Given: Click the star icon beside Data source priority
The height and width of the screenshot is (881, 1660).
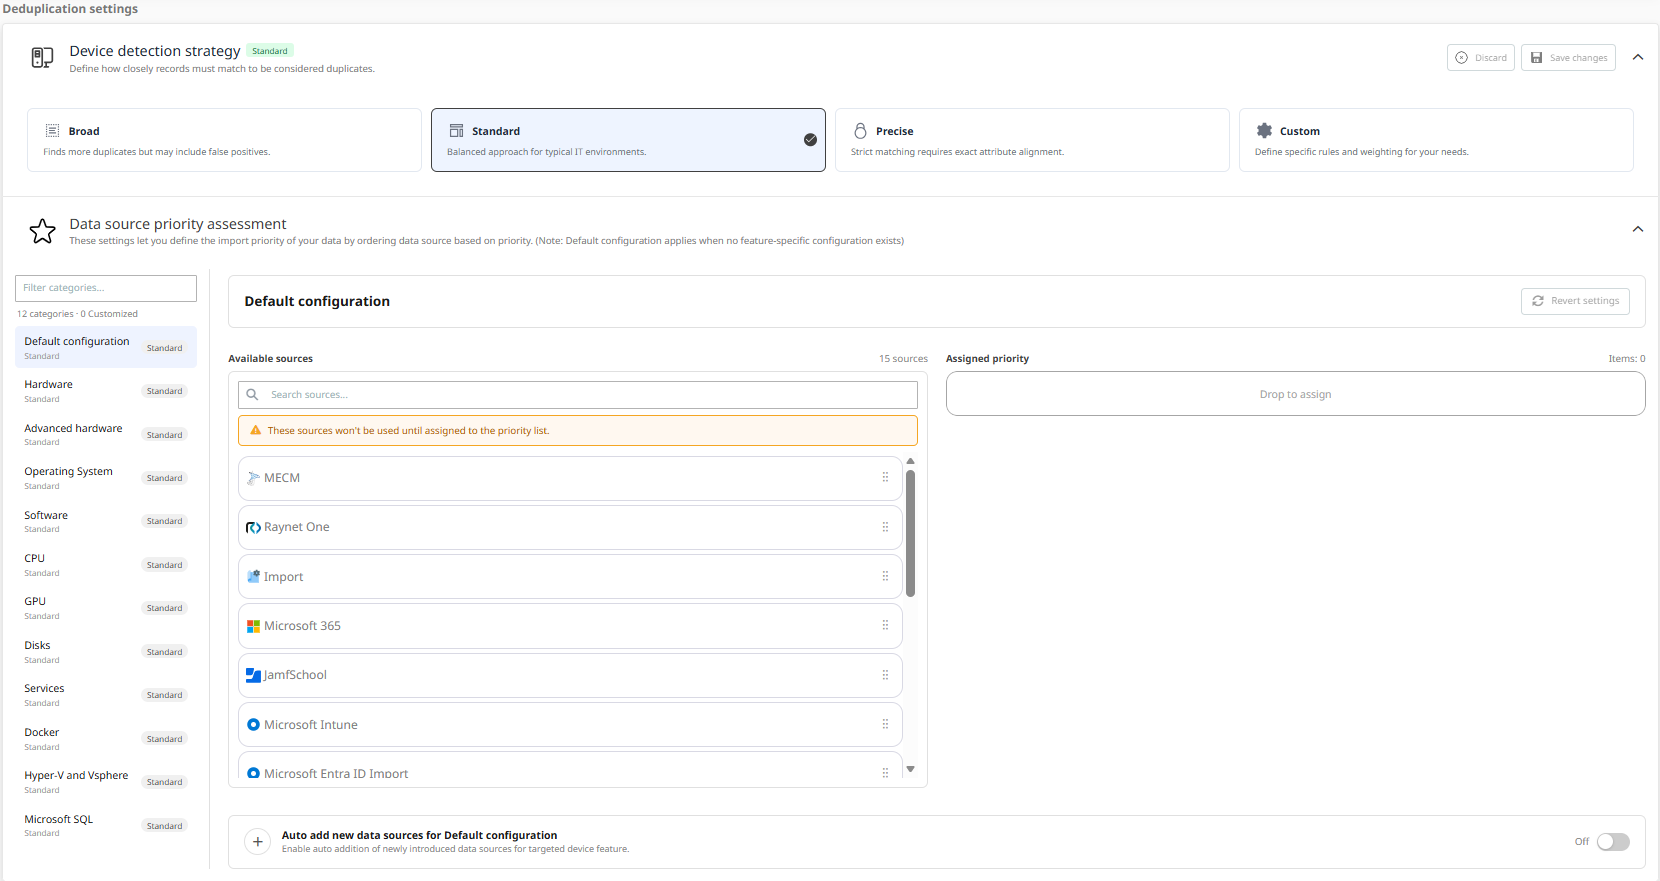Looking at the screenshot, I should 42,231.
